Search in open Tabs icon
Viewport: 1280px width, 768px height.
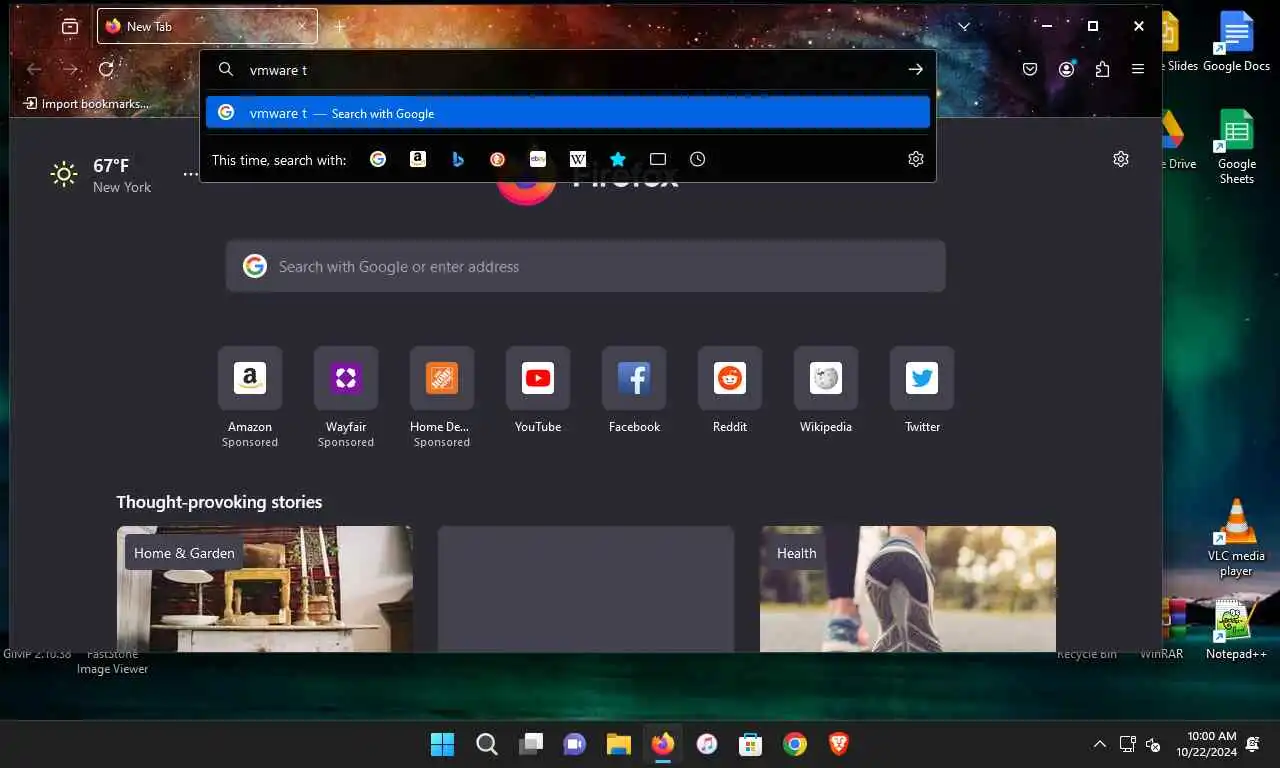pyautogui.click(x=658, y=159)
